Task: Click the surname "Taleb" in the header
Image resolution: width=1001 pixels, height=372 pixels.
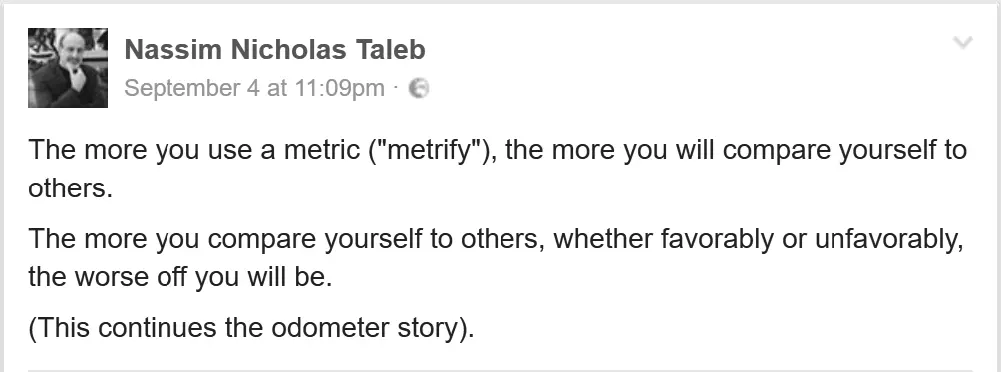Action: [x=391, y=50]
